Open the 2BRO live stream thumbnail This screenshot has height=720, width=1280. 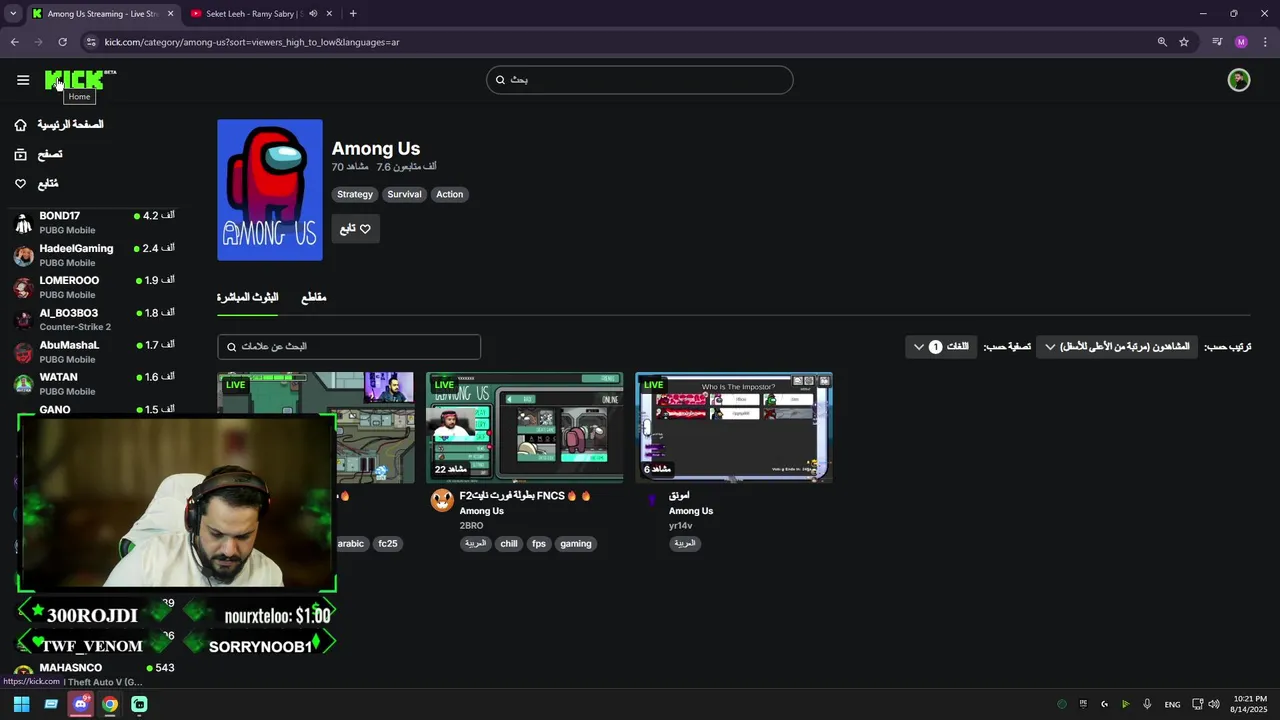tap(524, 428)
